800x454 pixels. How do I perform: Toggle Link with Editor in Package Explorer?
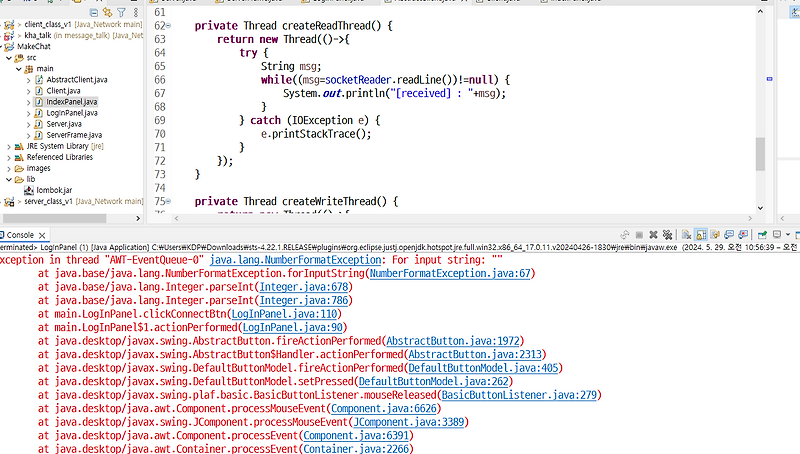[107, 12]
